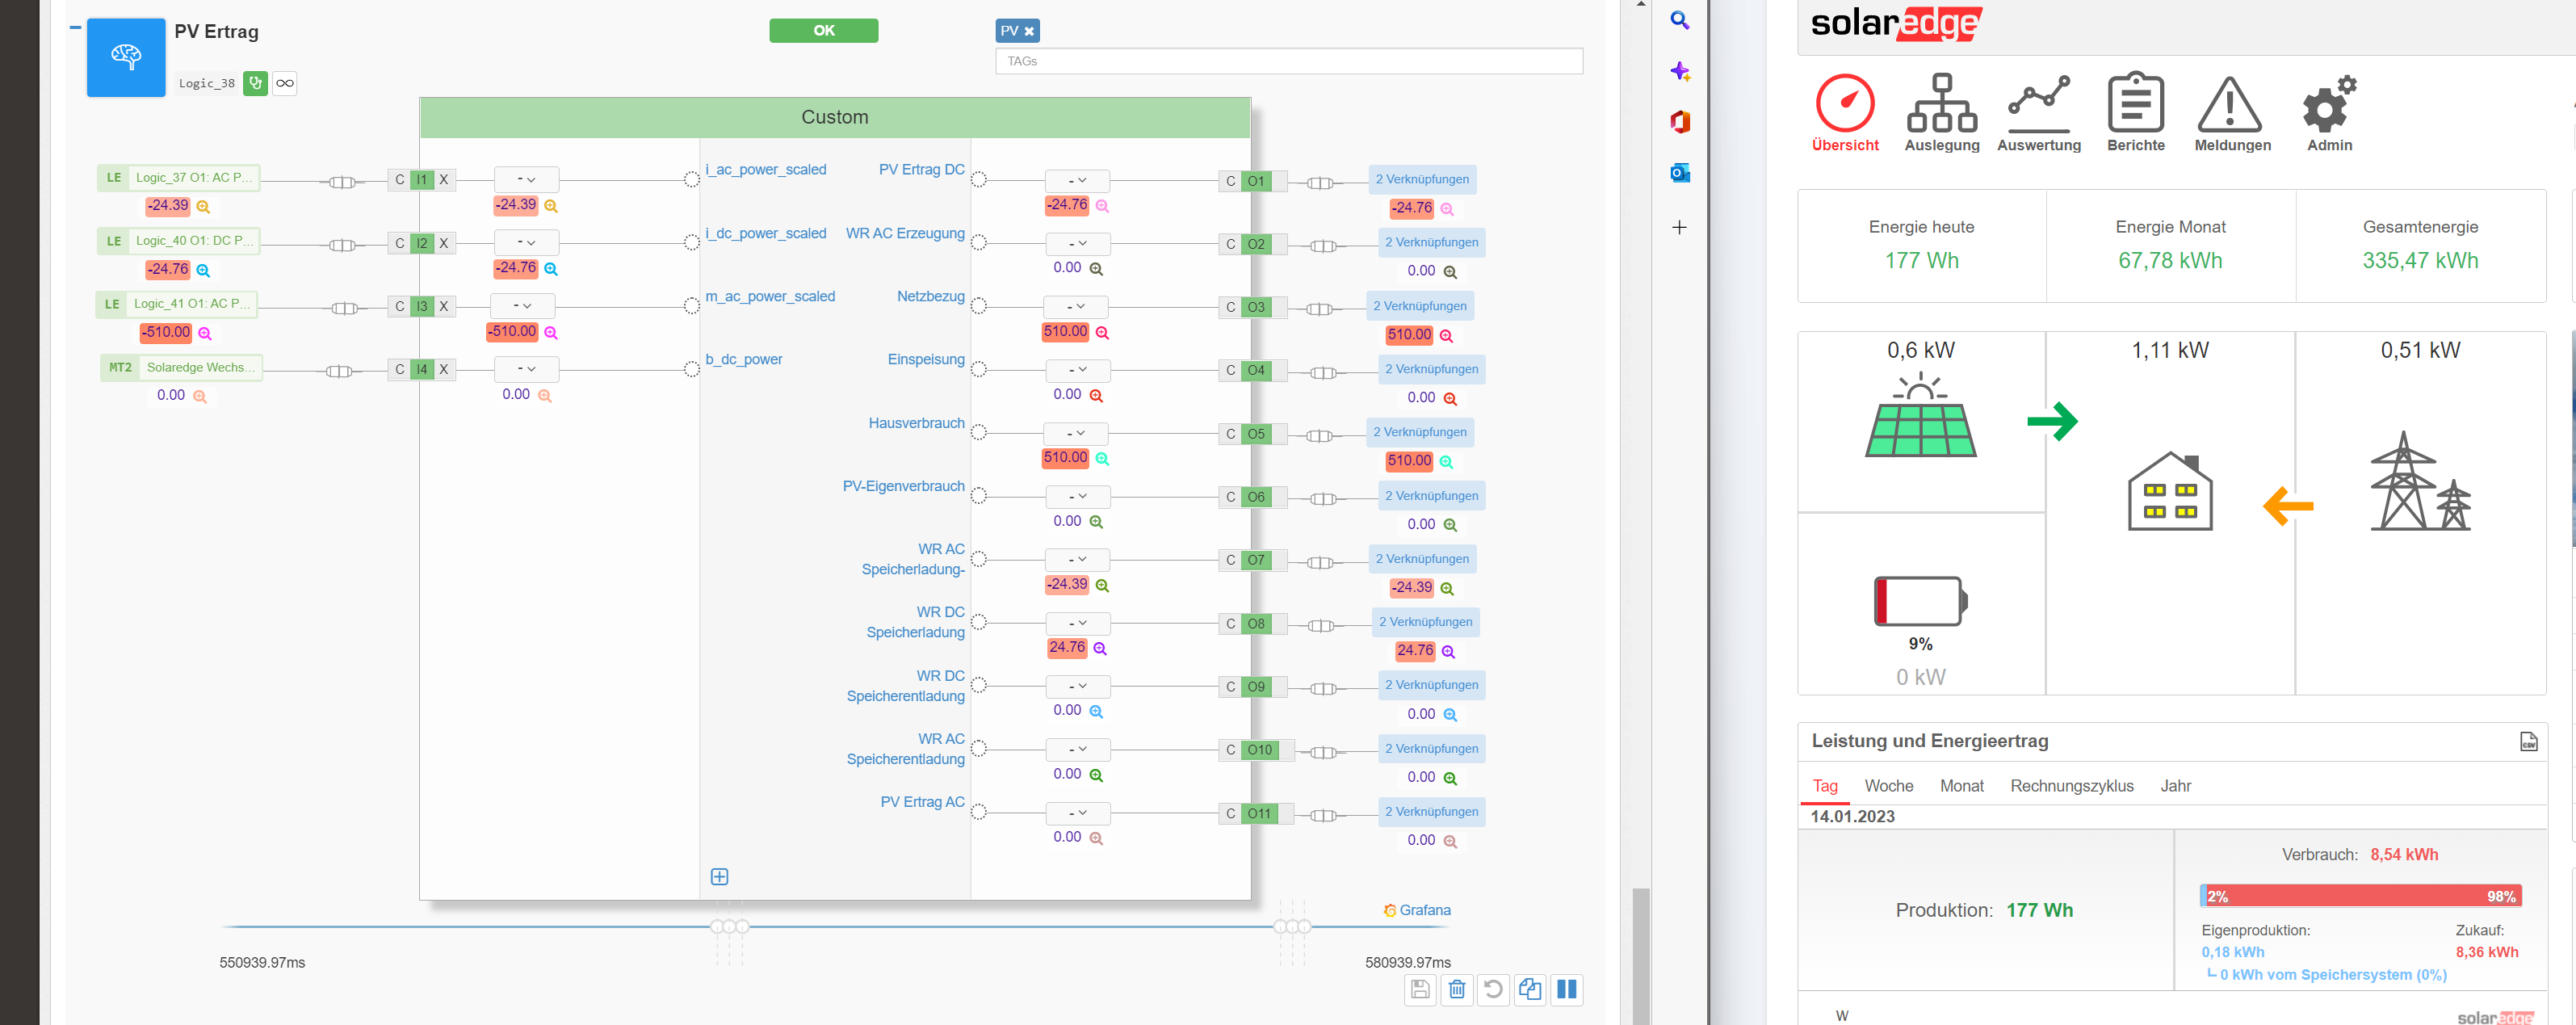Click the duplicate copy icon
The height and width of the screenshot is (1025, 2576).
point(1530,989)
